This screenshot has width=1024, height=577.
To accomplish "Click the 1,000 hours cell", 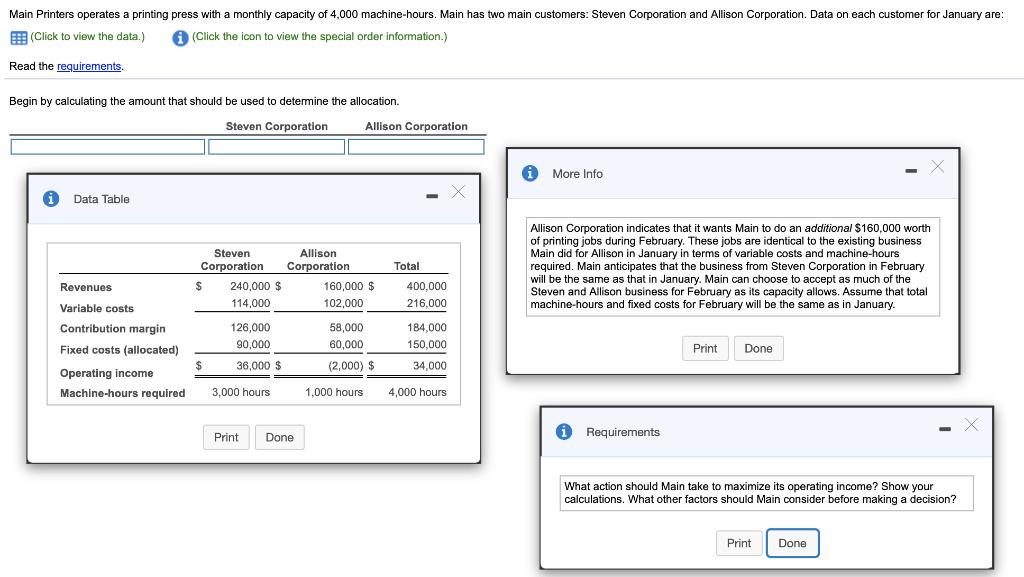I will coord(334,392).
